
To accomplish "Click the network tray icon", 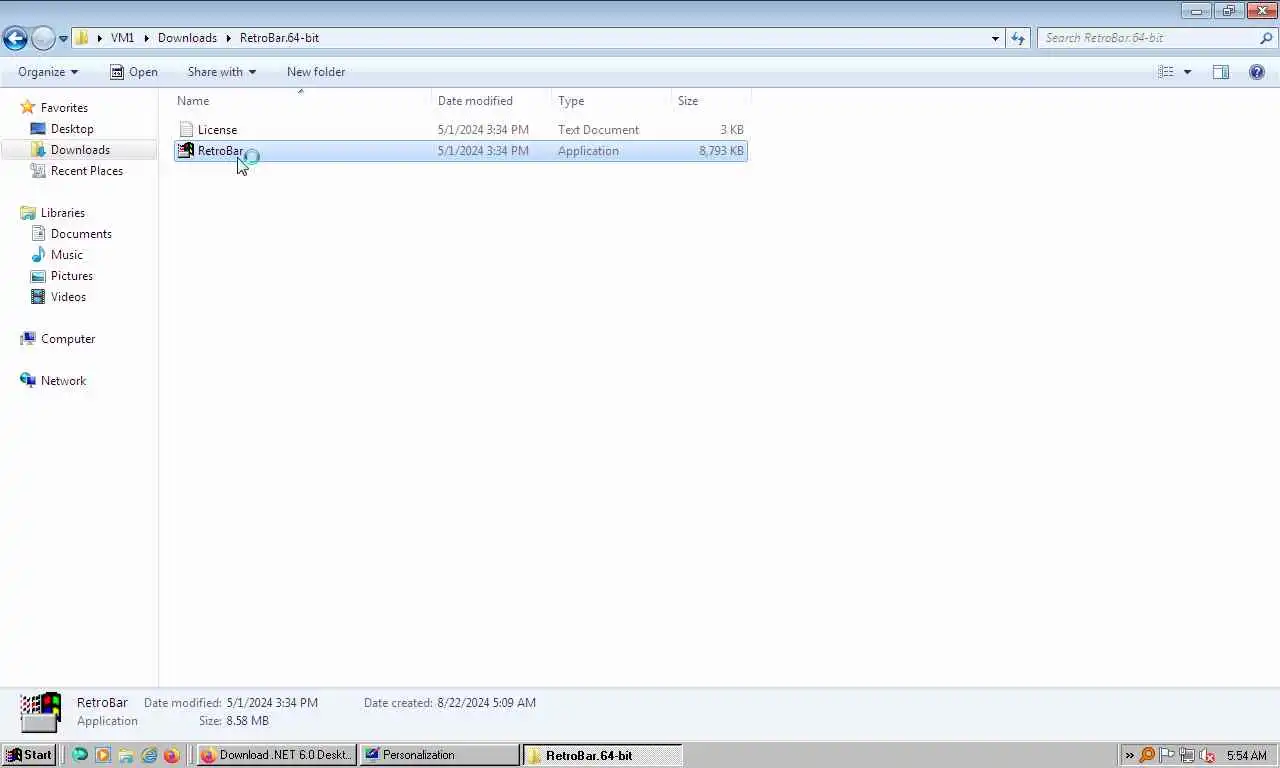I will click(1187, 755).
